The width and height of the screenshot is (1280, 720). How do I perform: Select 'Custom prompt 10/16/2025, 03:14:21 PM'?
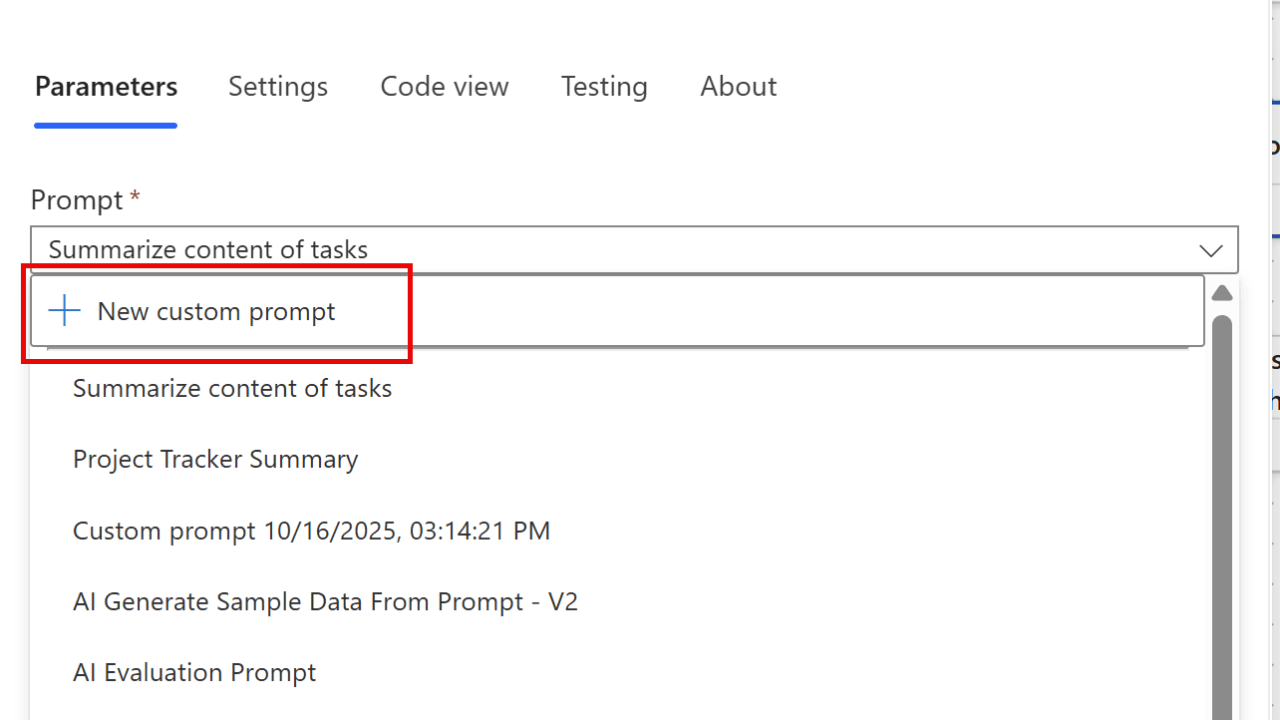pos(311,531)
